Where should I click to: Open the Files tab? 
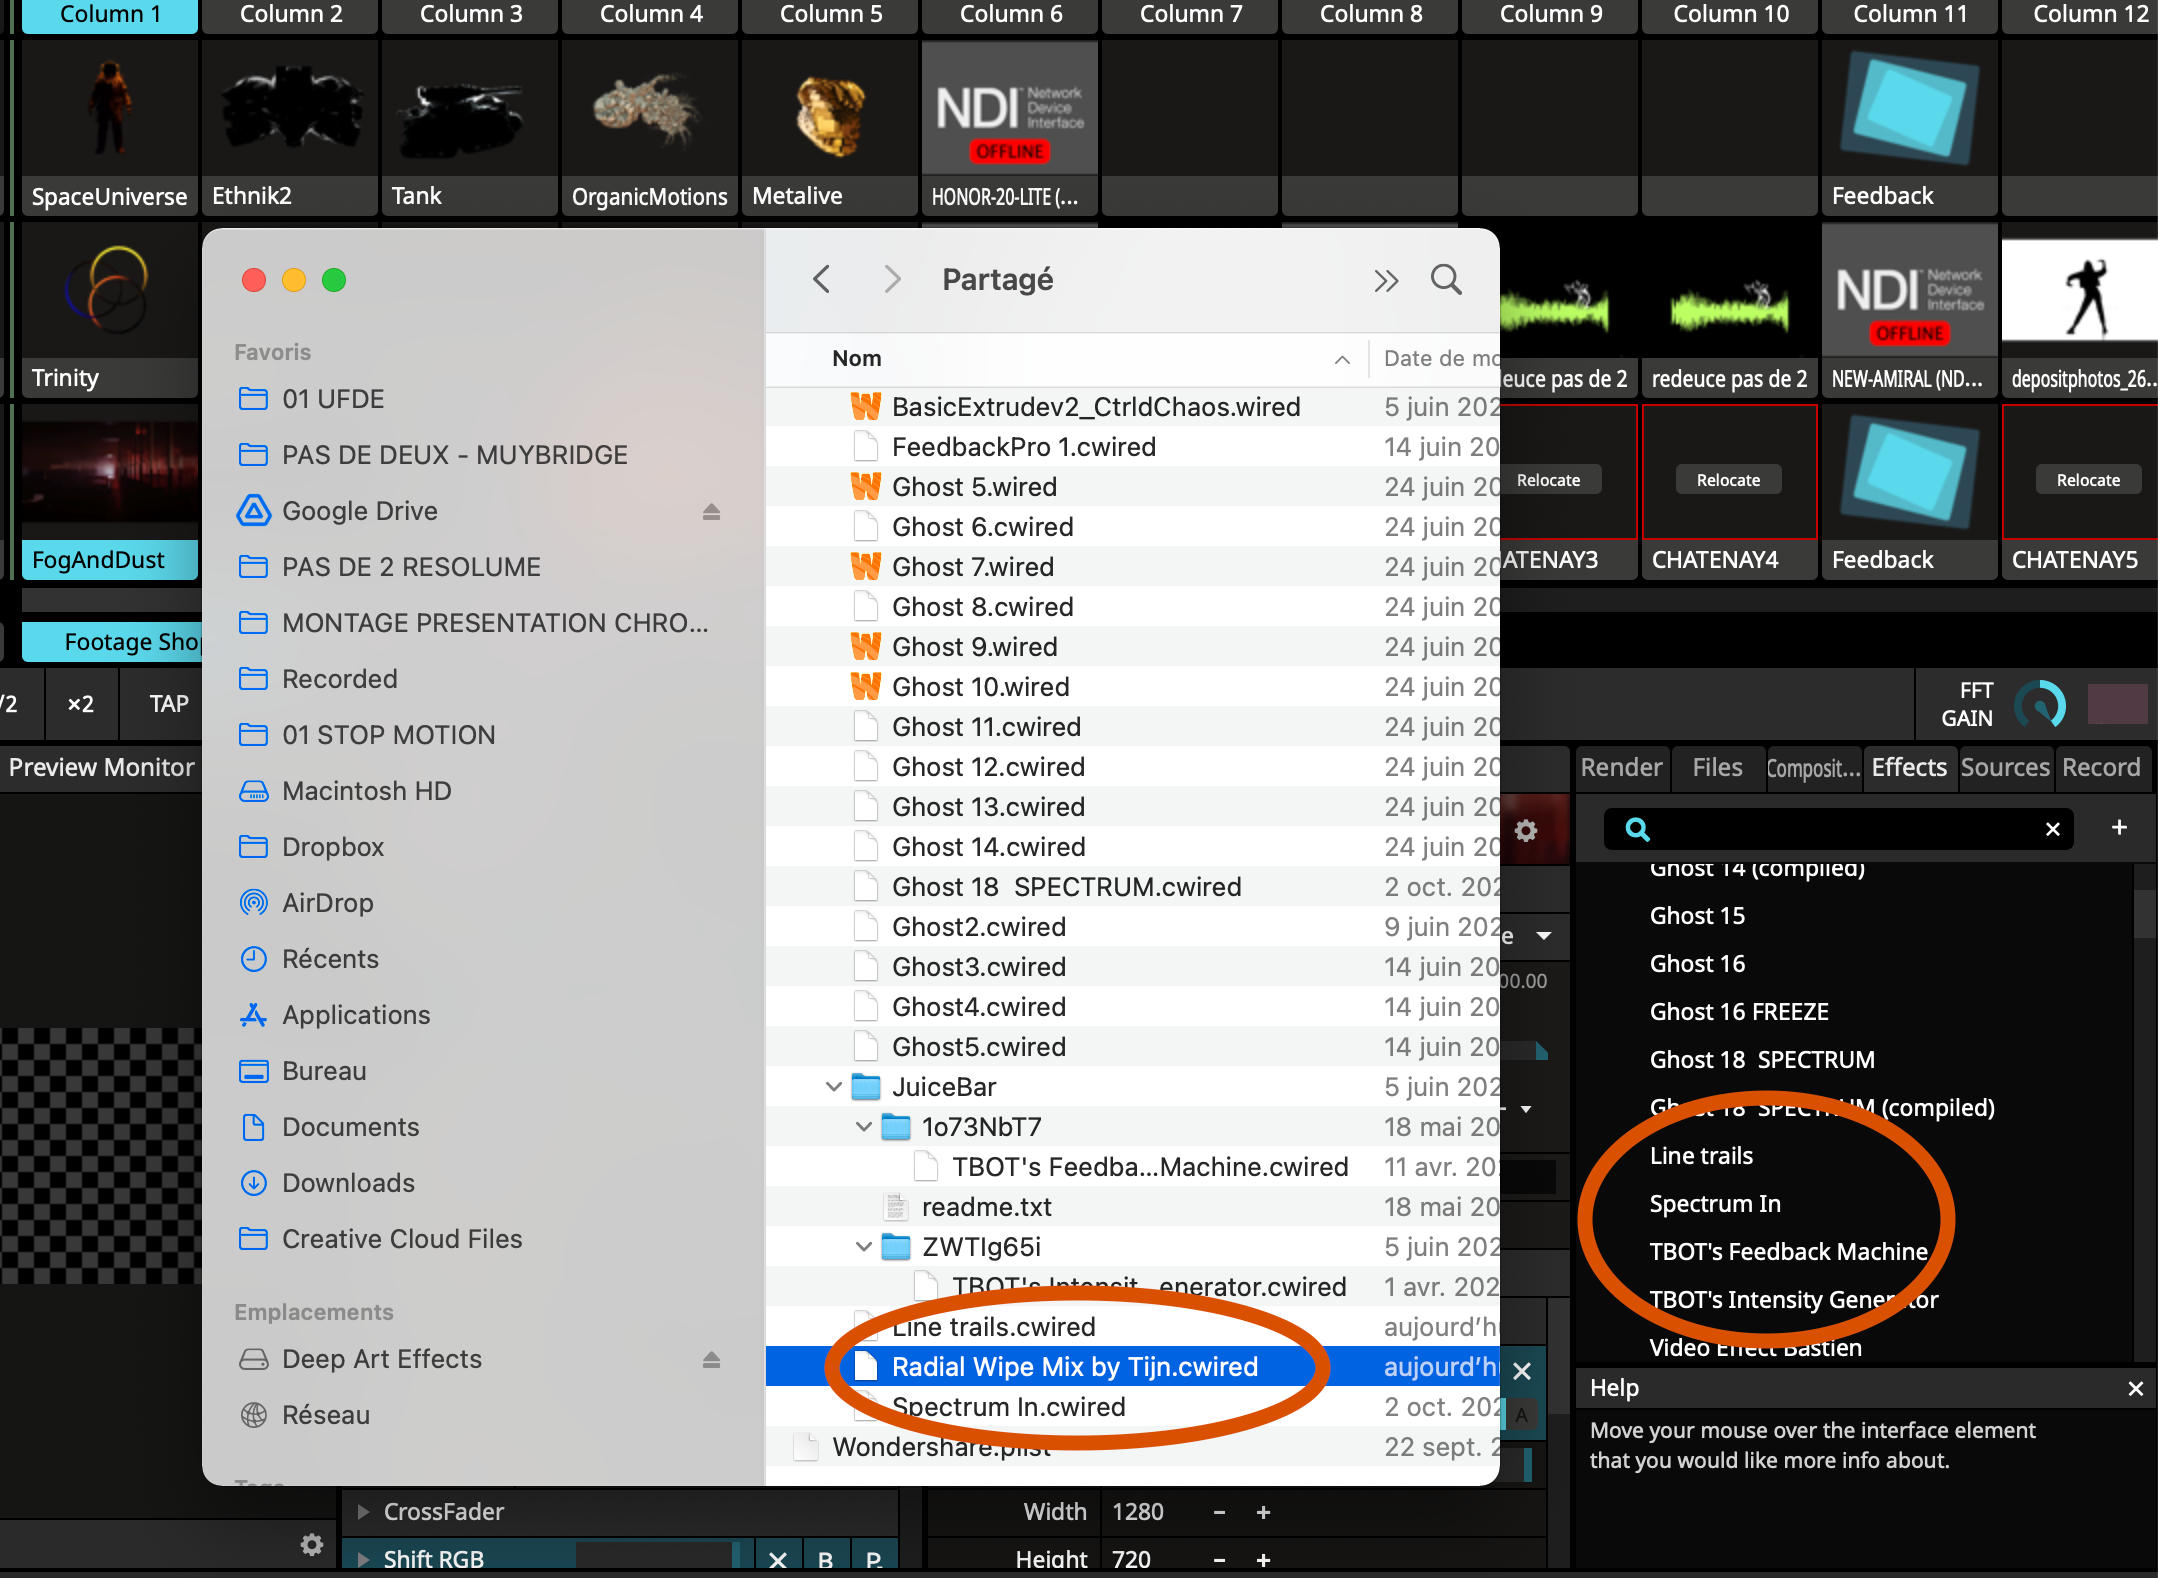click(1717, 767)
